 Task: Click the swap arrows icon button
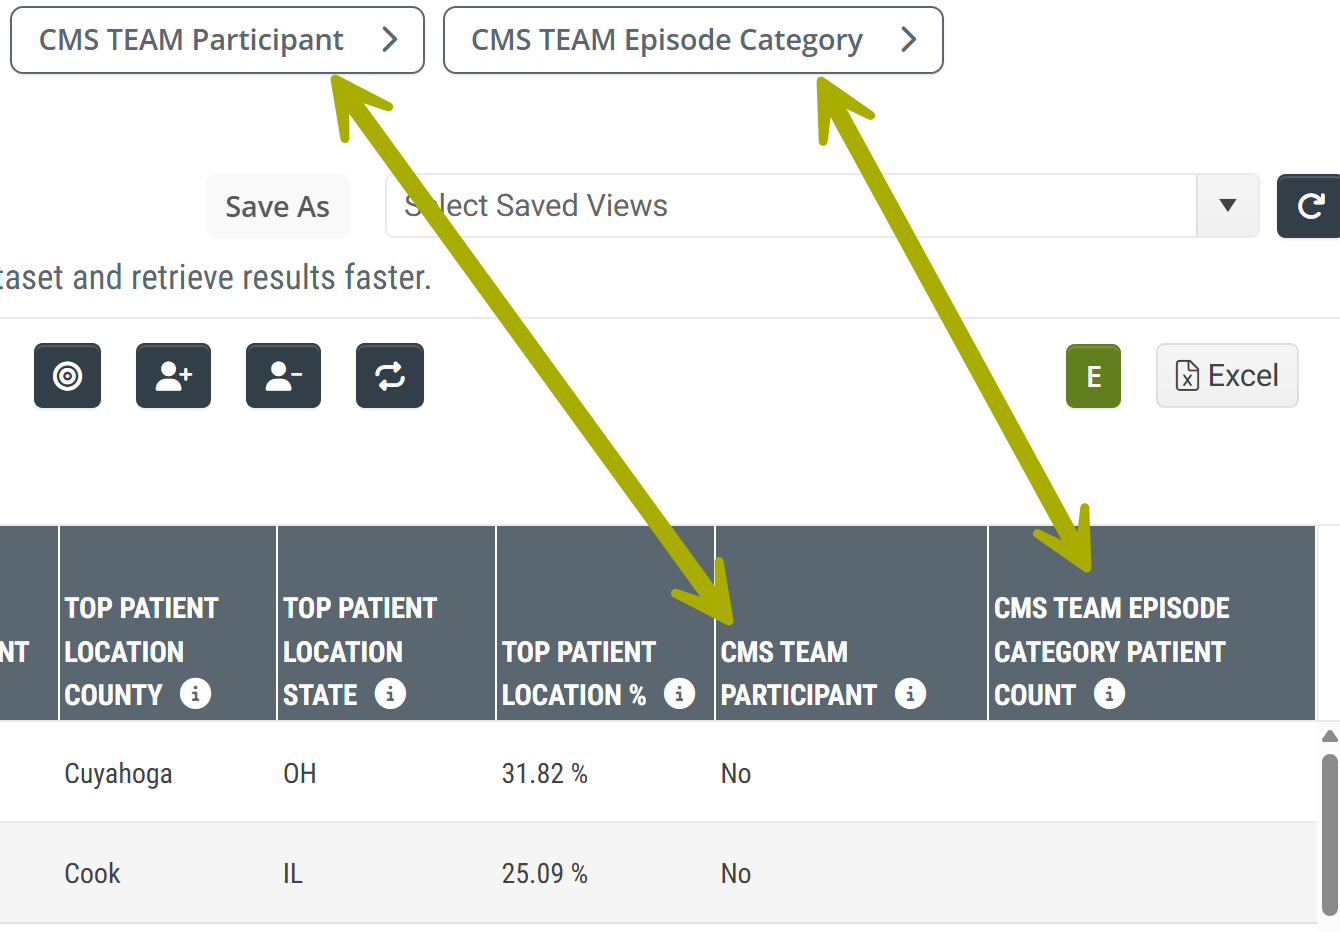coord(390,376)
